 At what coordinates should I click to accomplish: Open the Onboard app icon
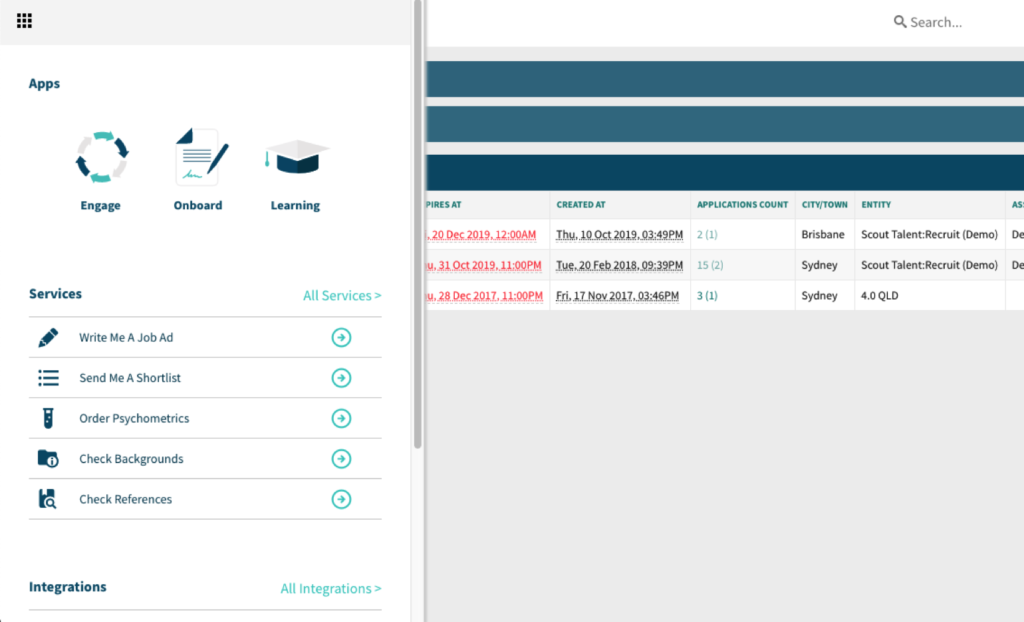pyautogui.click(x=197, y=155)
